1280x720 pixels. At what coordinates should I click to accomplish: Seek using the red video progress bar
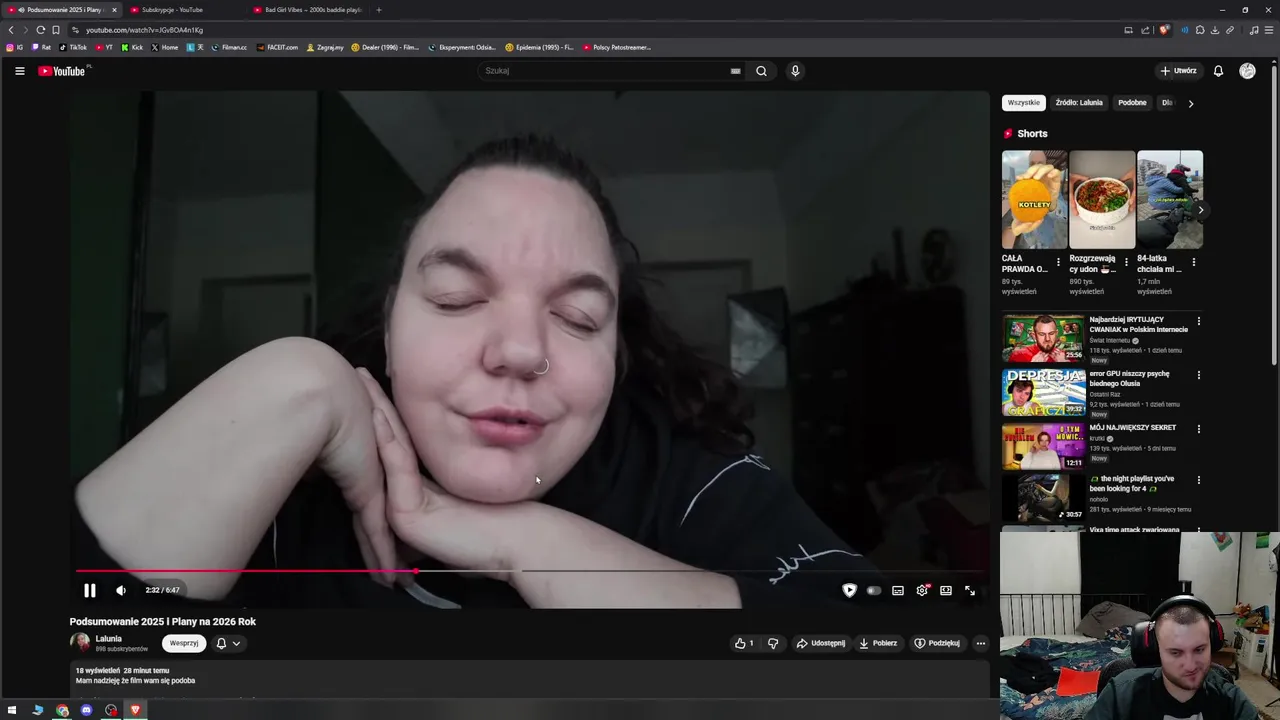(x=530, y=571)
